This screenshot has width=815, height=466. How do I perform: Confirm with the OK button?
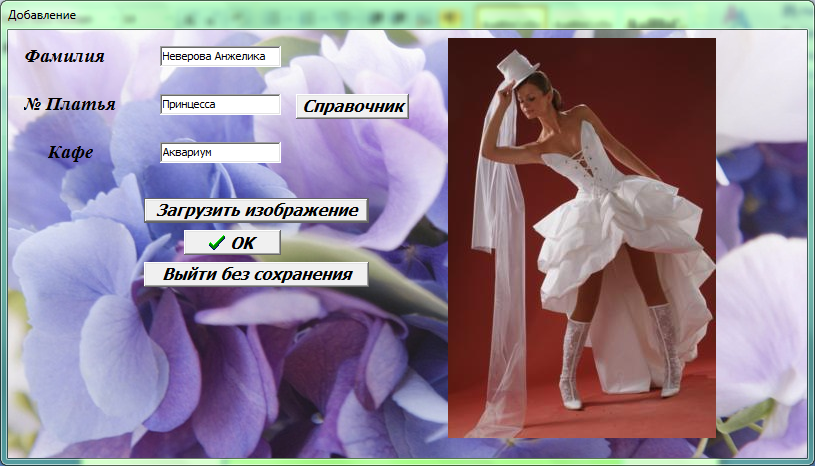232,243
